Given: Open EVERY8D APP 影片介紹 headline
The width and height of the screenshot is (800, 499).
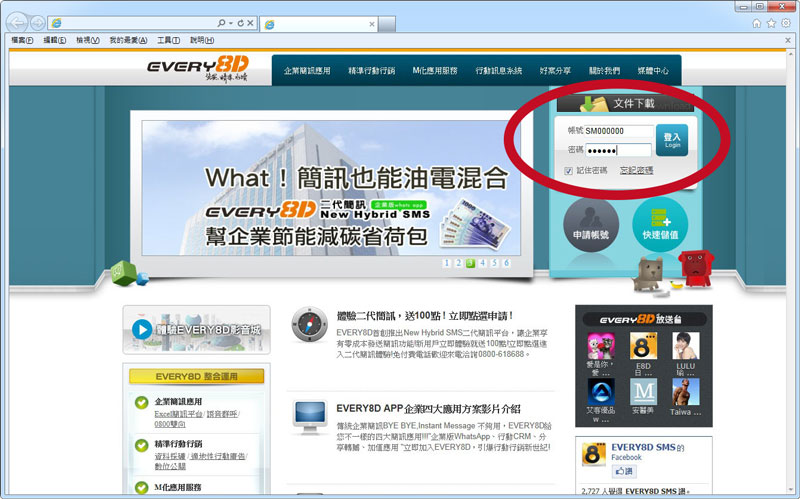Looking at the screenshot, I should (428, 409).
